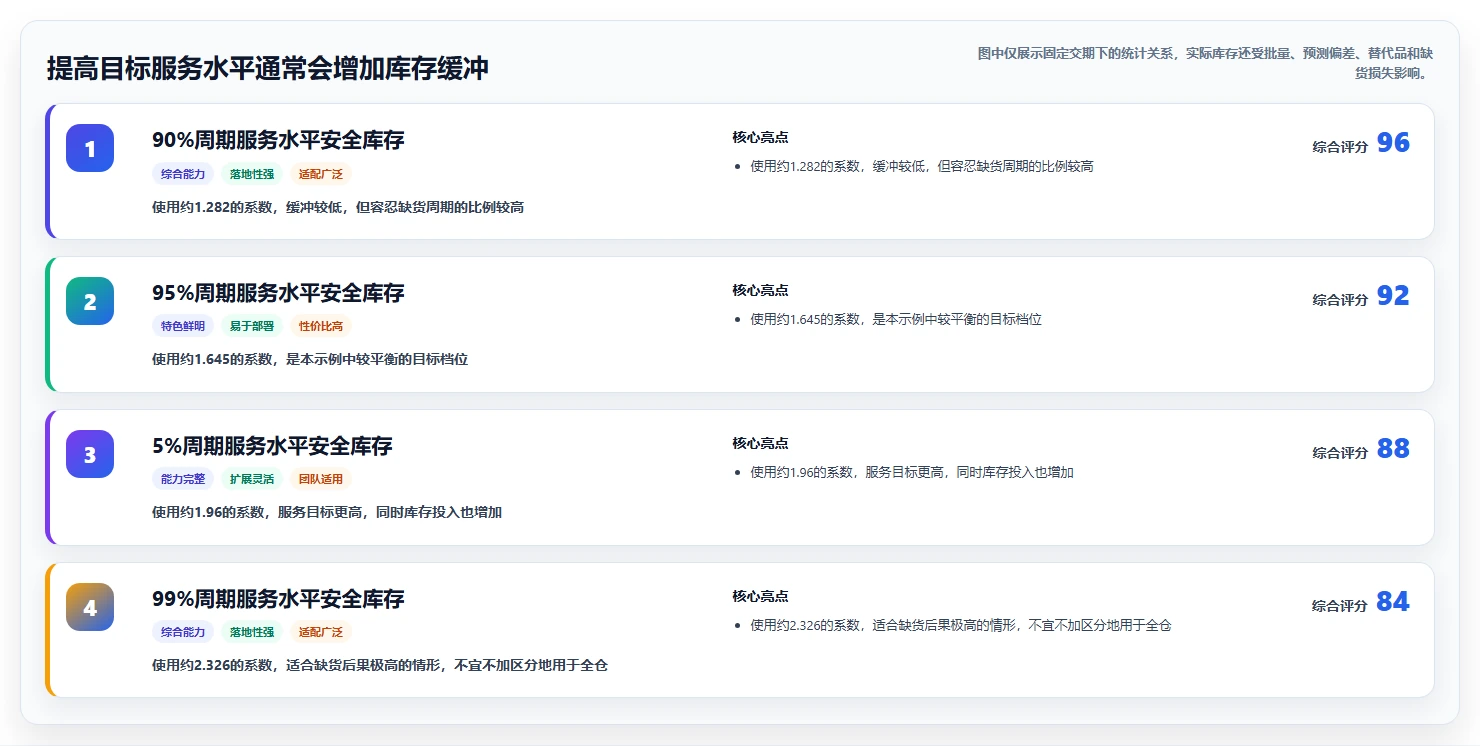Click the 扩展灵活 tag
This screenshot has height=746, width=1480.
(x=252, y=479)
